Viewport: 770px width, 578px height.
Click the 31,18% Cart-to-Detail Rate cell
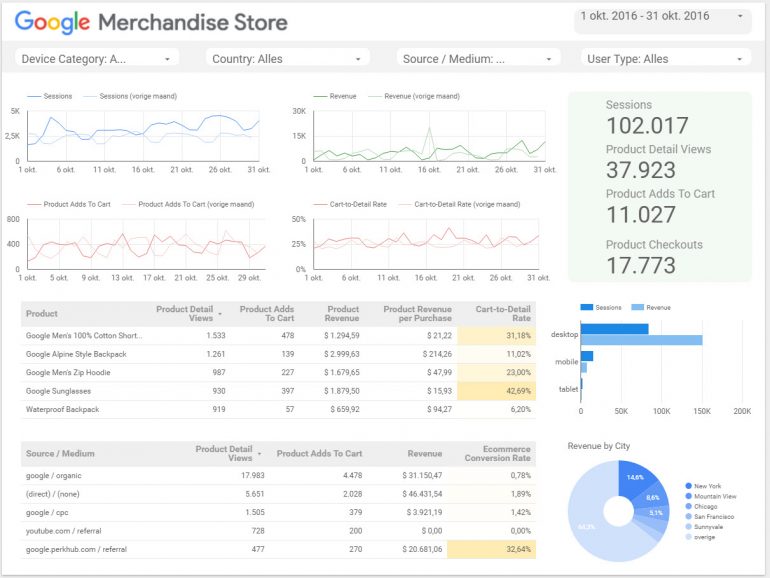(x=496, y=336)
